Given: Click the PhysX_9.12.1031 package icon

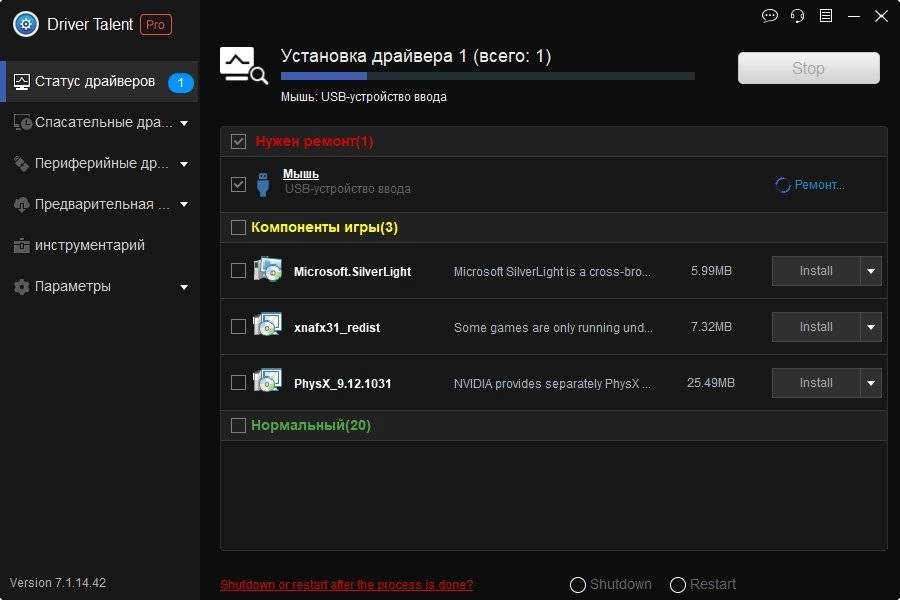Looking at the screenshot, I should (x=267, y=381).
